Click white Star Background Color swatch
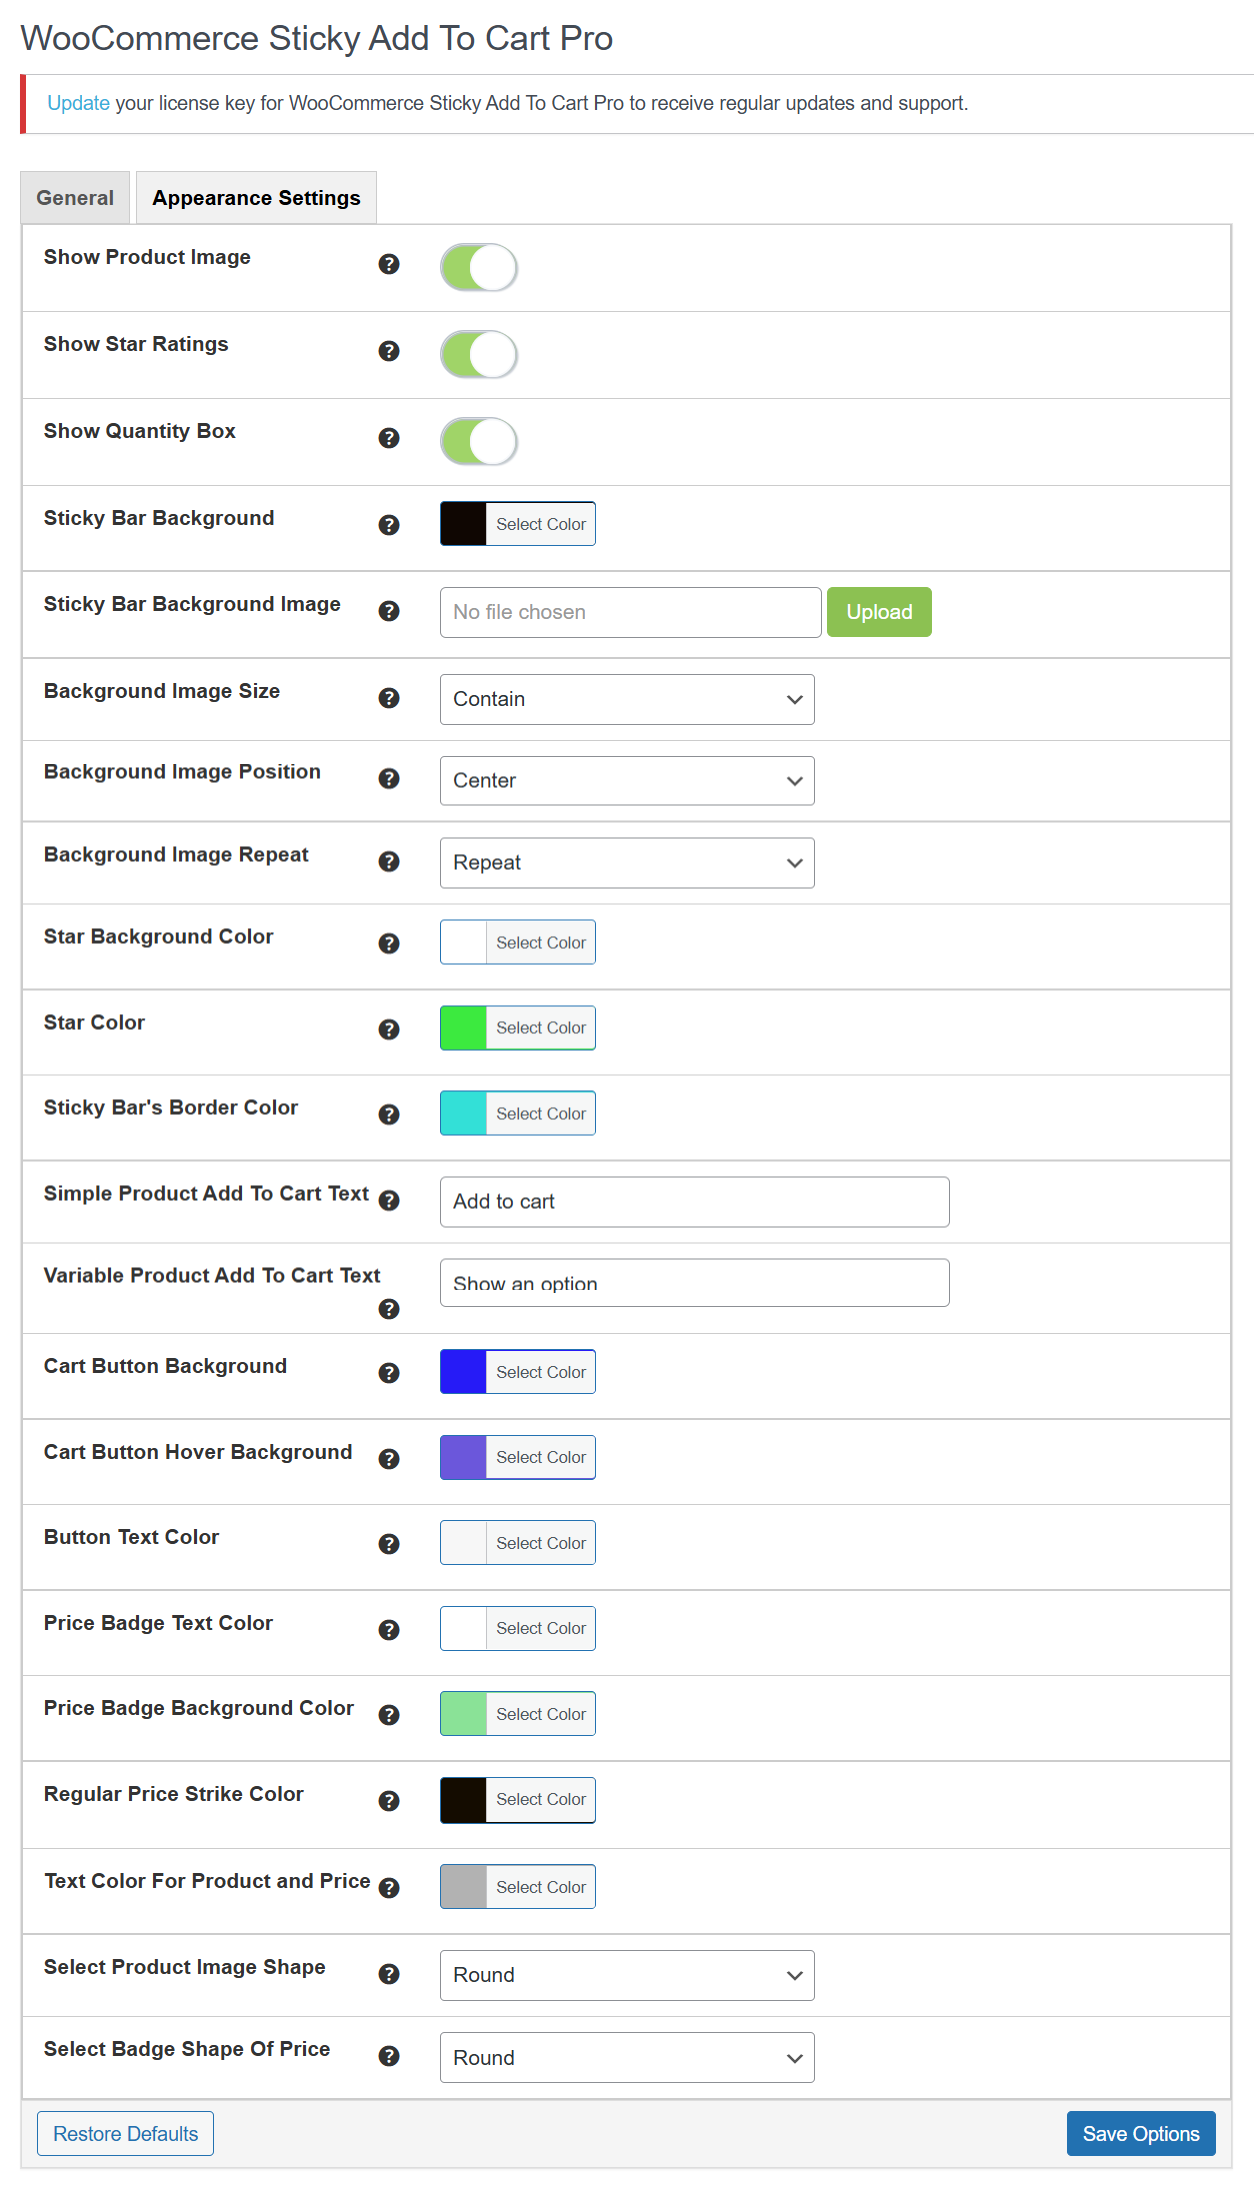The height and width of the screenshot is (2199, 1254). click(x=463, y=942)
